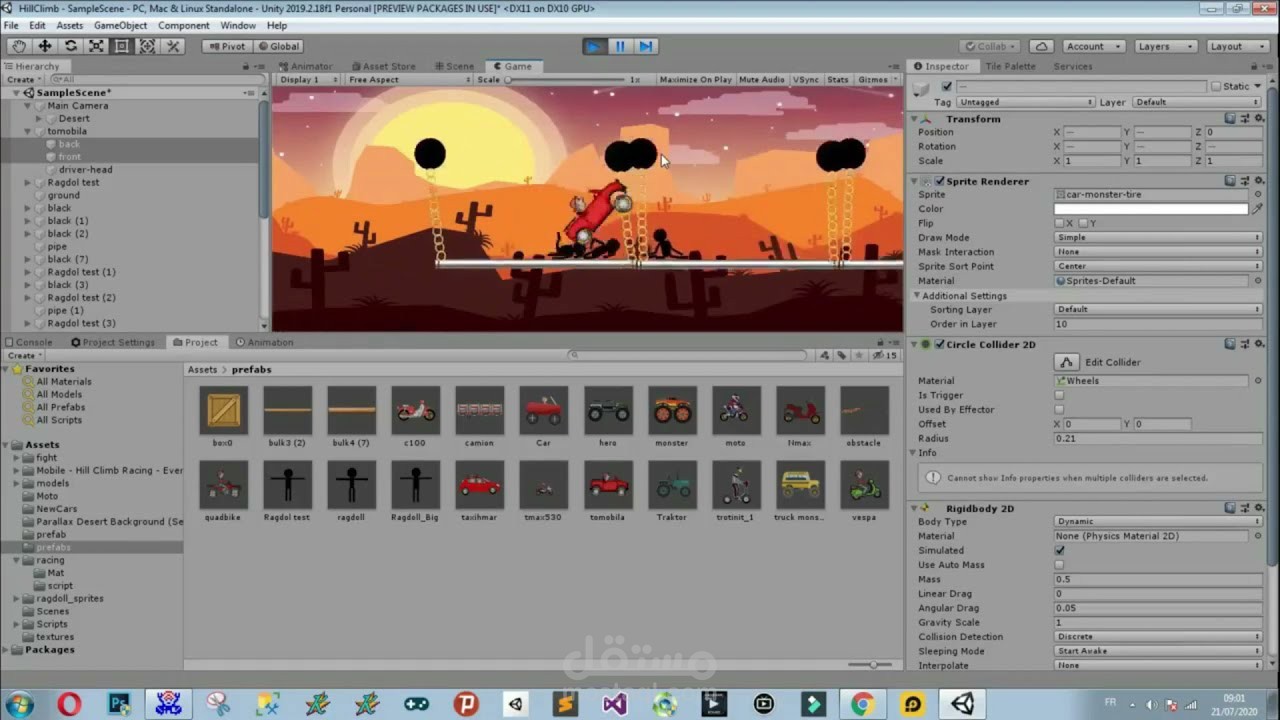Click the Edit Collider icon button
Screen dimensions: 1280x720
(1067, 362)
